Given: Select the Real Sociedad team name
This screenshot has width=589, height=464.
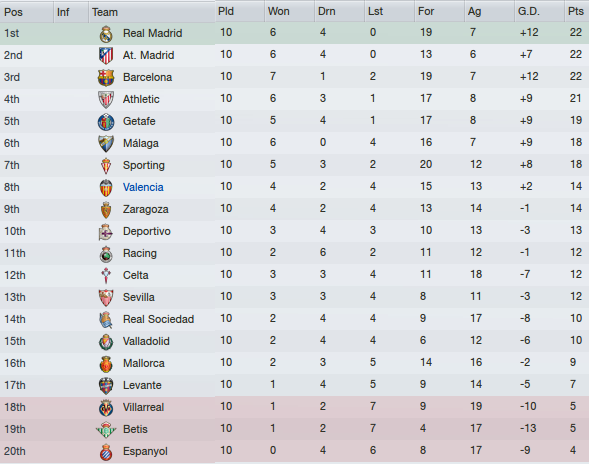Looking at the screenshot, I should pos(159,319).
